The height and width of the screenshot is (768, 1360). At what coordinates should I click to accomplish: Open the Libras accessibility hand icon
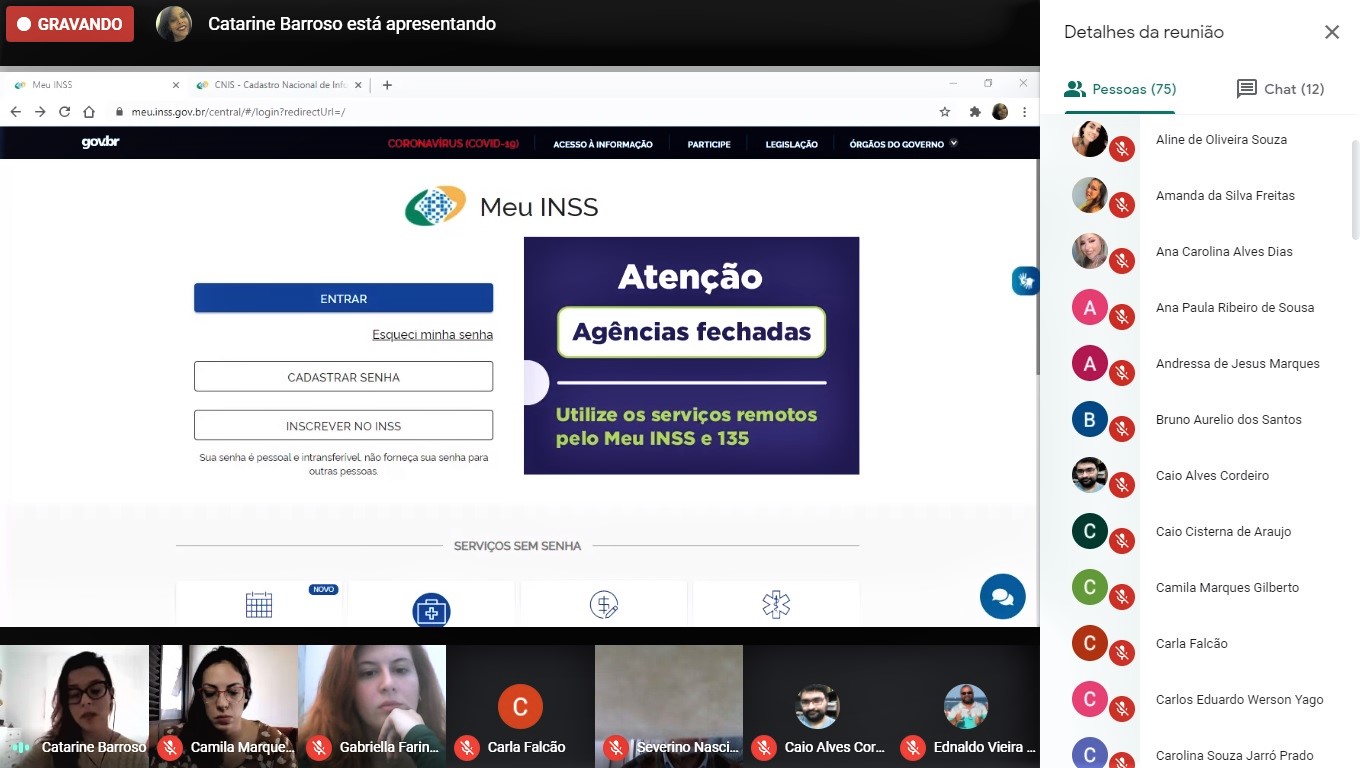(x=1026, y=281)
